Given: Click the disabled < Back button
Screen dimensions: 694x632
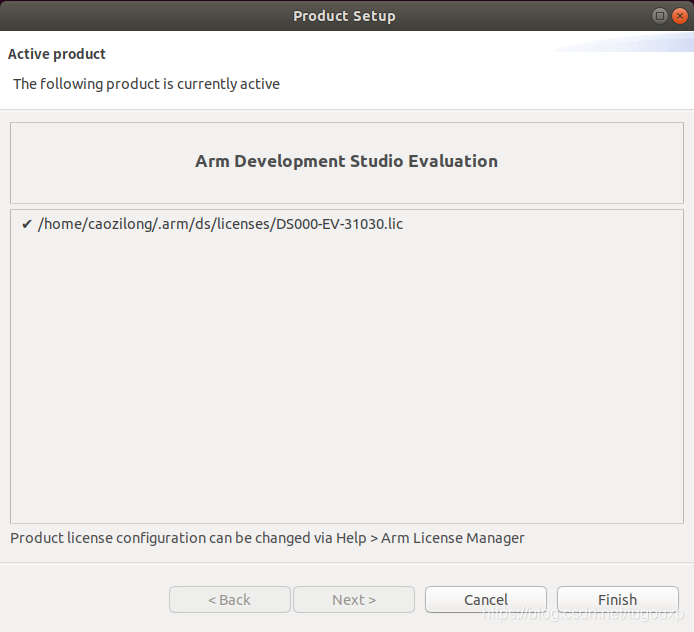Looking at the screenshot, I should (x=230, y=600).
